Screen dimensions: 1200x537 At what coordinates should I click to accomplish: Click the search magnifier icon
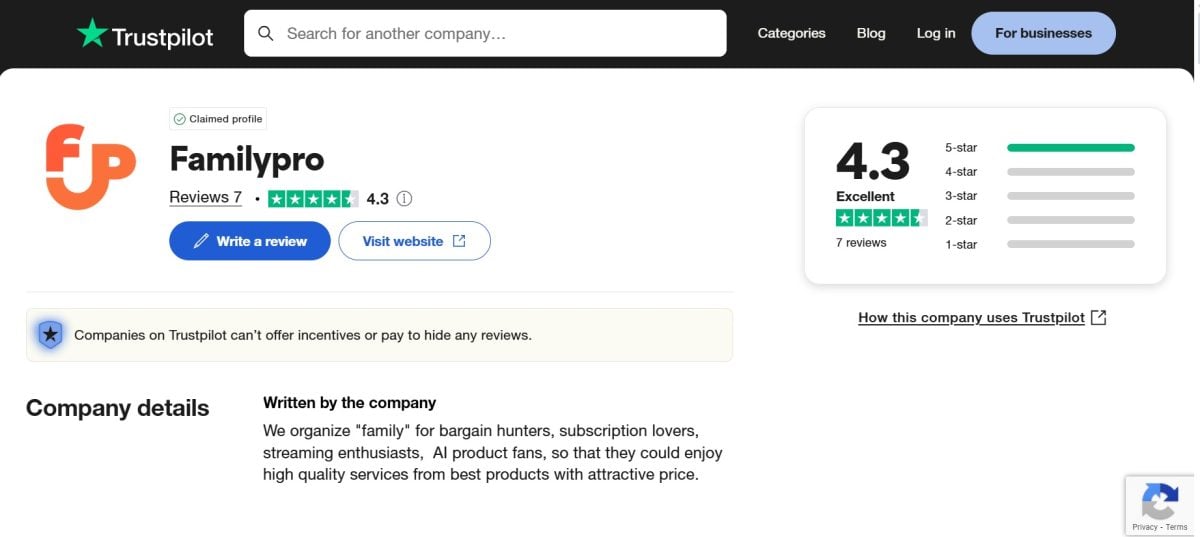click(x=265, y=34)
